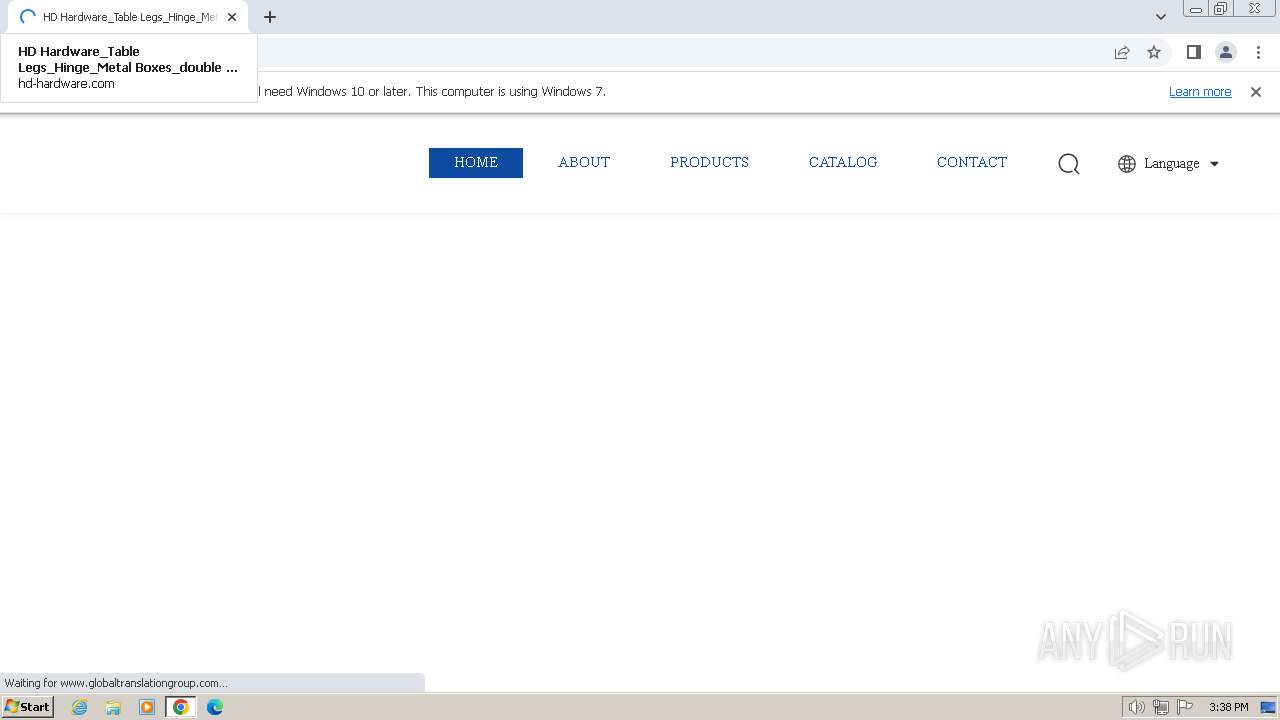Click the website search magnifier icon

click(1069, 164)
